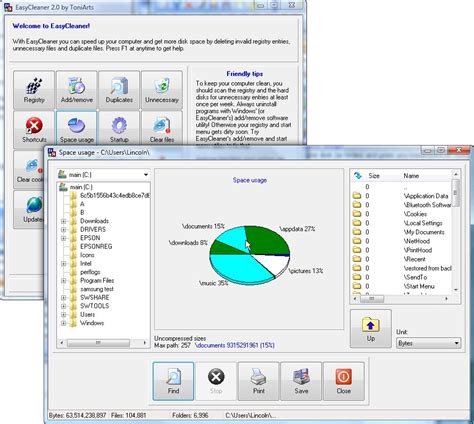Screen dimensions: 474x424
Task: Expand the Users folder node
Action: [x=63, y=315]
